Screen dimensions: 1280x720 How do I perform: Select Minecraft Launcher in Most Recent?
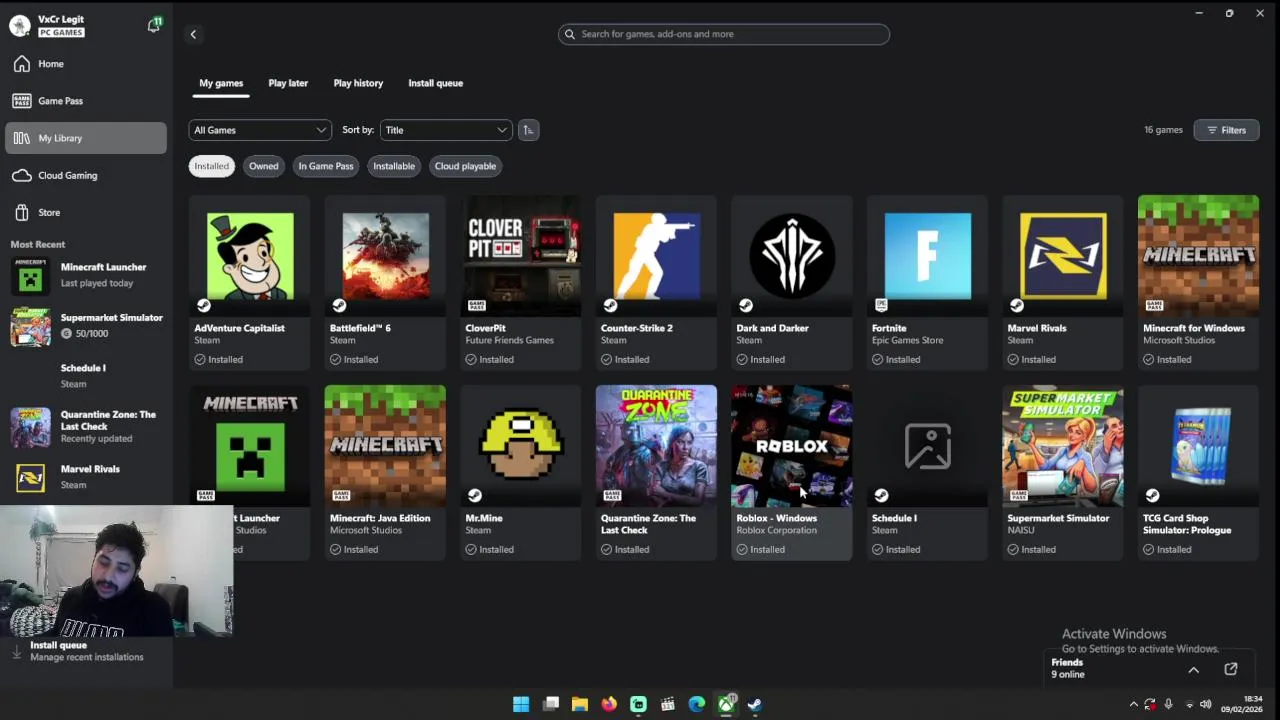point(86,276)
